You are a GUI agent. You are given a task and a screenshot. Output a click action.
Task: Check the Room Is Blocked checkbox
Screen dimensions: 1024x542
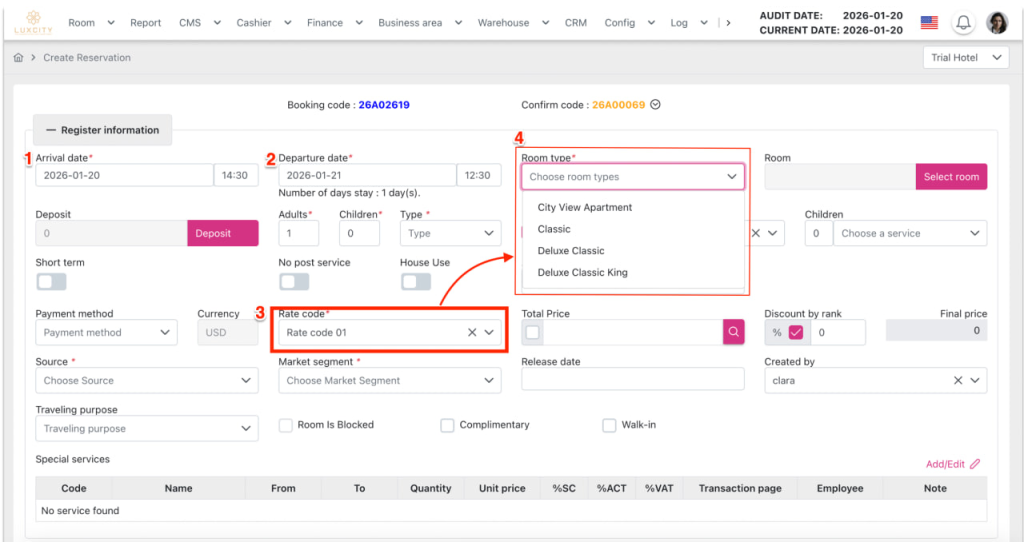pyautogui.click(x=286, y=425)
